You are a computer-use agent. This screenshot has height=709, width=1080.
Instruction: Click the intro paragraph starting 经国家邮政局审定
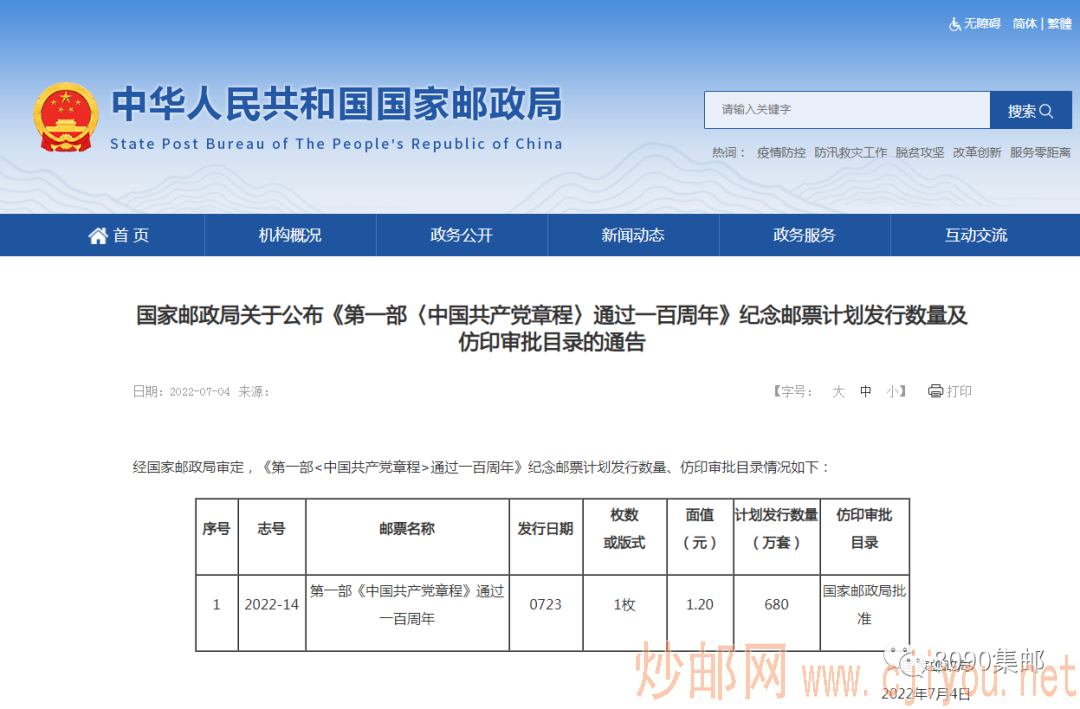pos(481,467)
